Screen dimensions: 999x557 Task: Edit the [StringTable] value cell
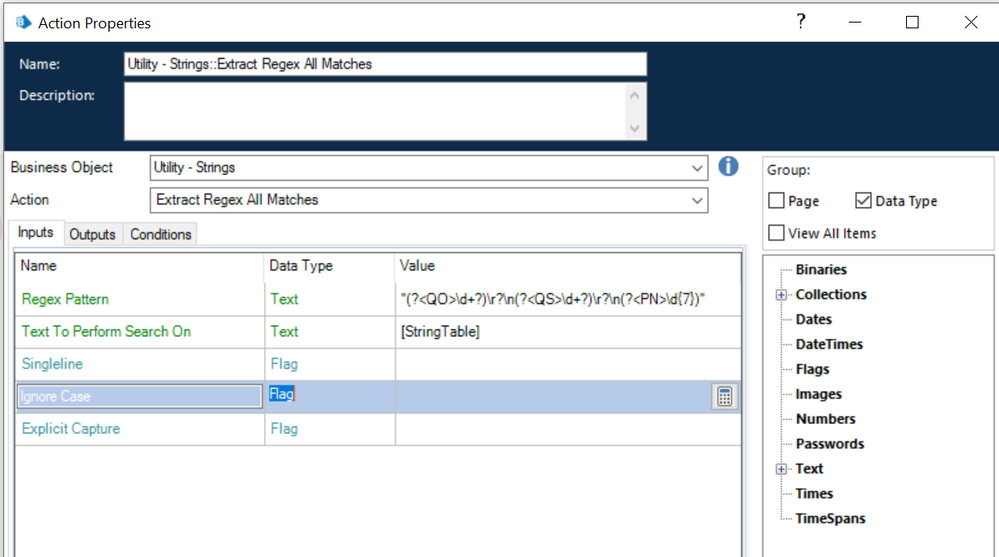[568, 331]
